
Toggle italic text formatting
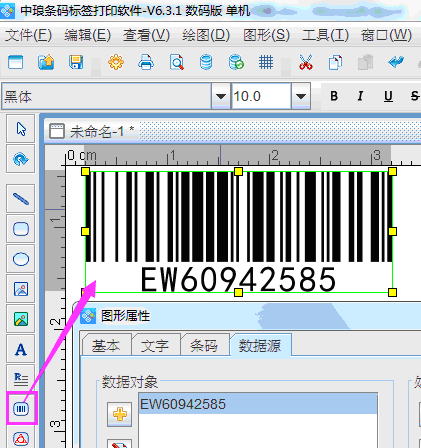[x=360, y=96]
